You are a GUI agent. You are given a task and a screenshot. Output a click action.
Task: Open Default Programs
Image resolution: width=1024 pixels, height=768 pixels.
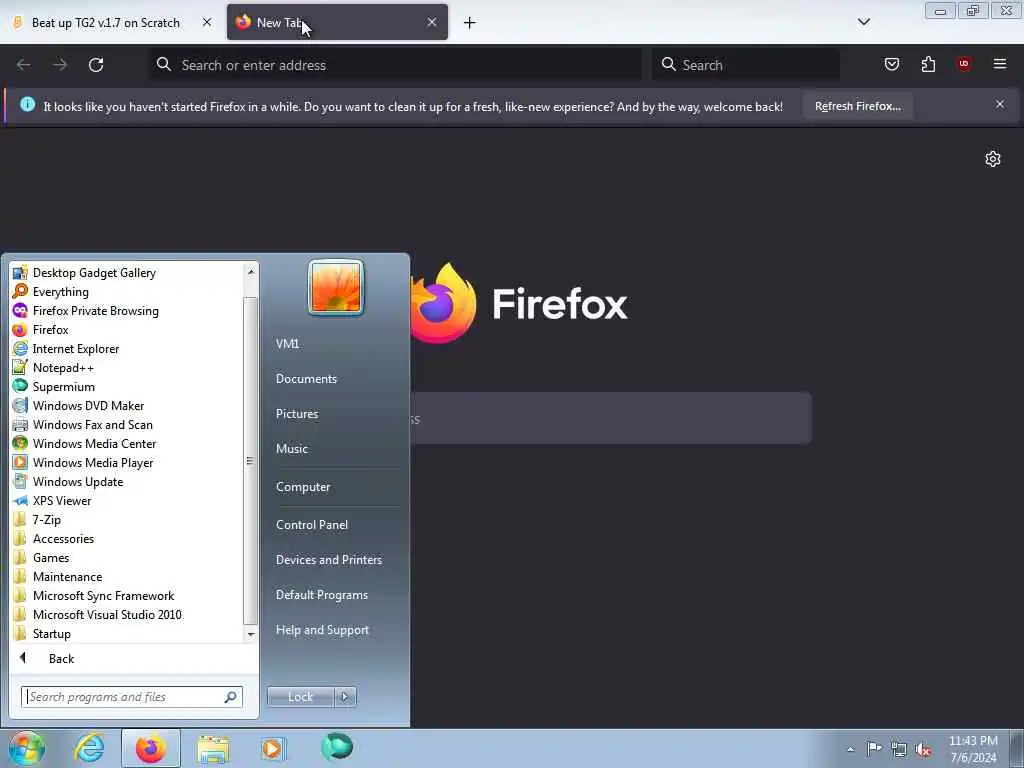pyautogui.click(x=322, y=595)
